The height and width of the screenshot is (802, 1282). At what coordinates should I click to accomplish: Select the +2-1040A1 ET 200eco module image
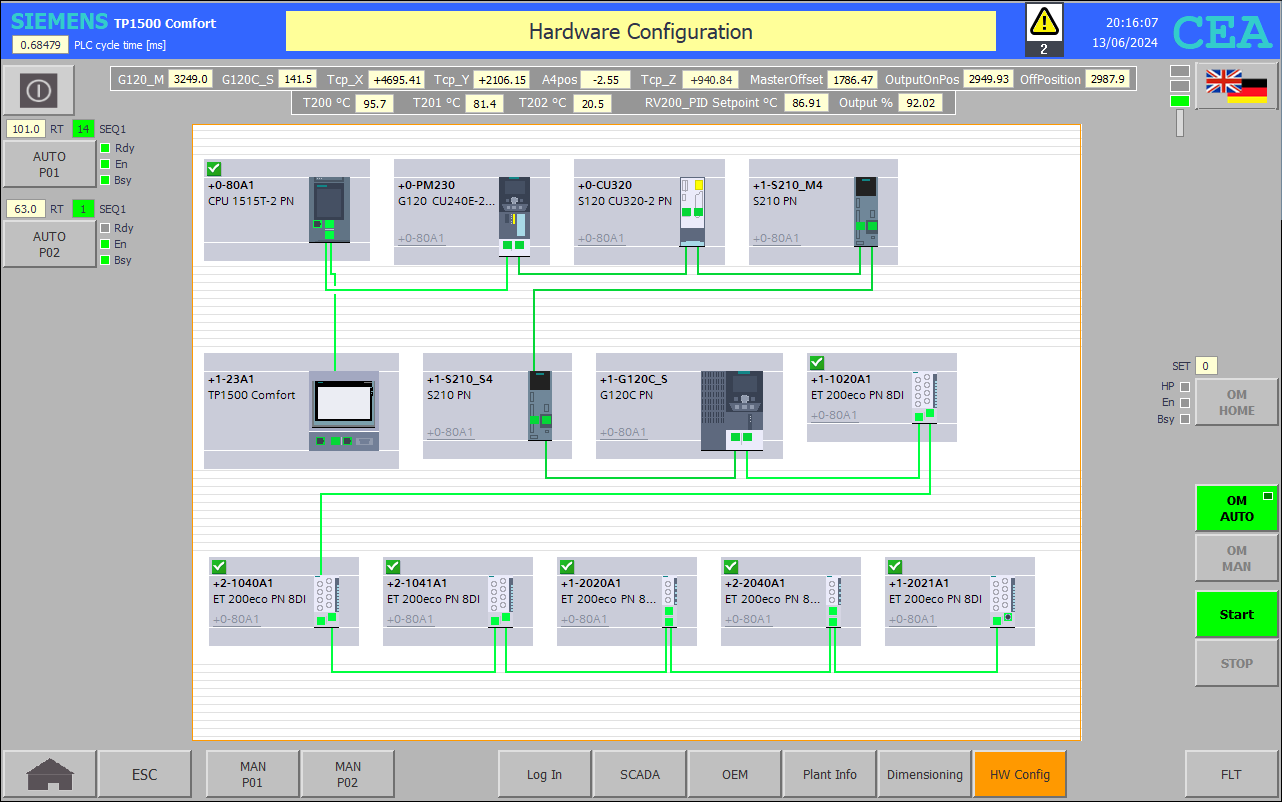[326, 601]
